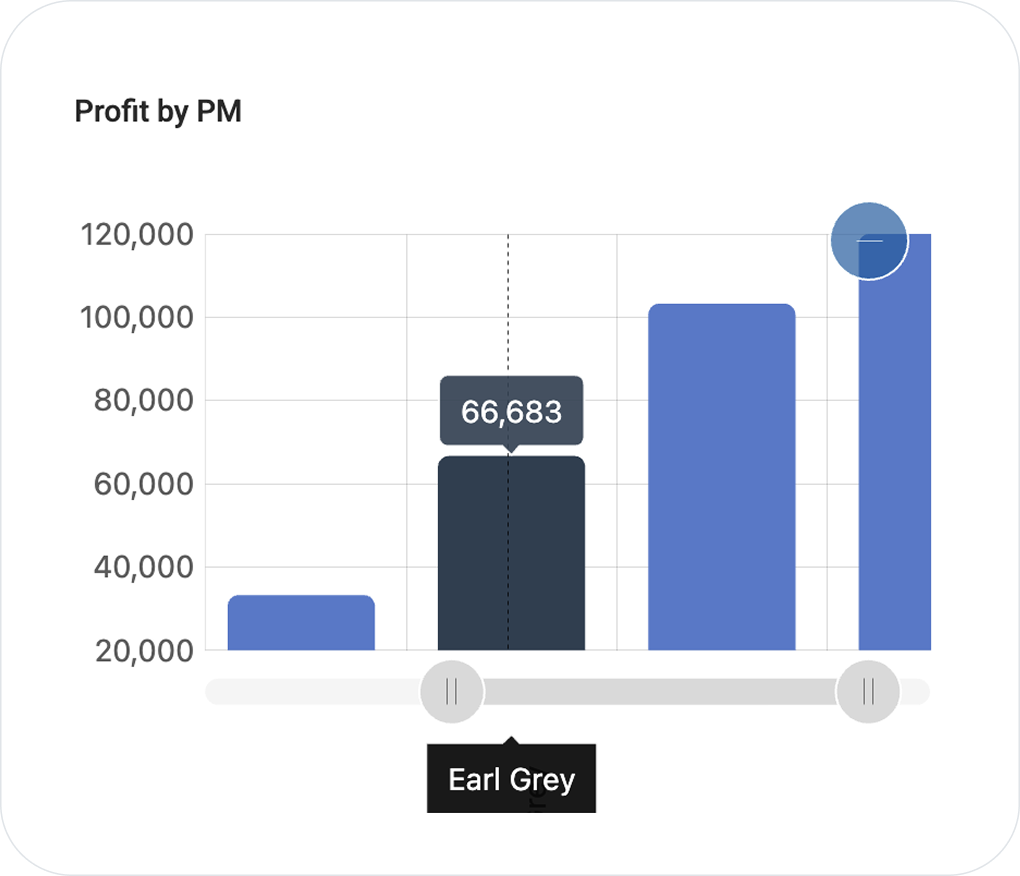Click the 20,000 y-axis label
This screenshot has width=1020, height=876.
143,651
